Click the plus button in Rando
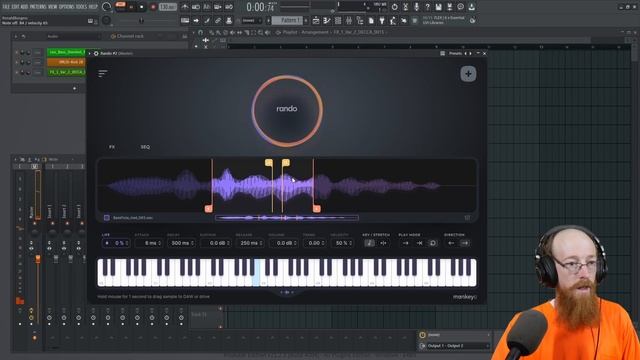This screenshot has height=360, width=640. coord(468,74)
